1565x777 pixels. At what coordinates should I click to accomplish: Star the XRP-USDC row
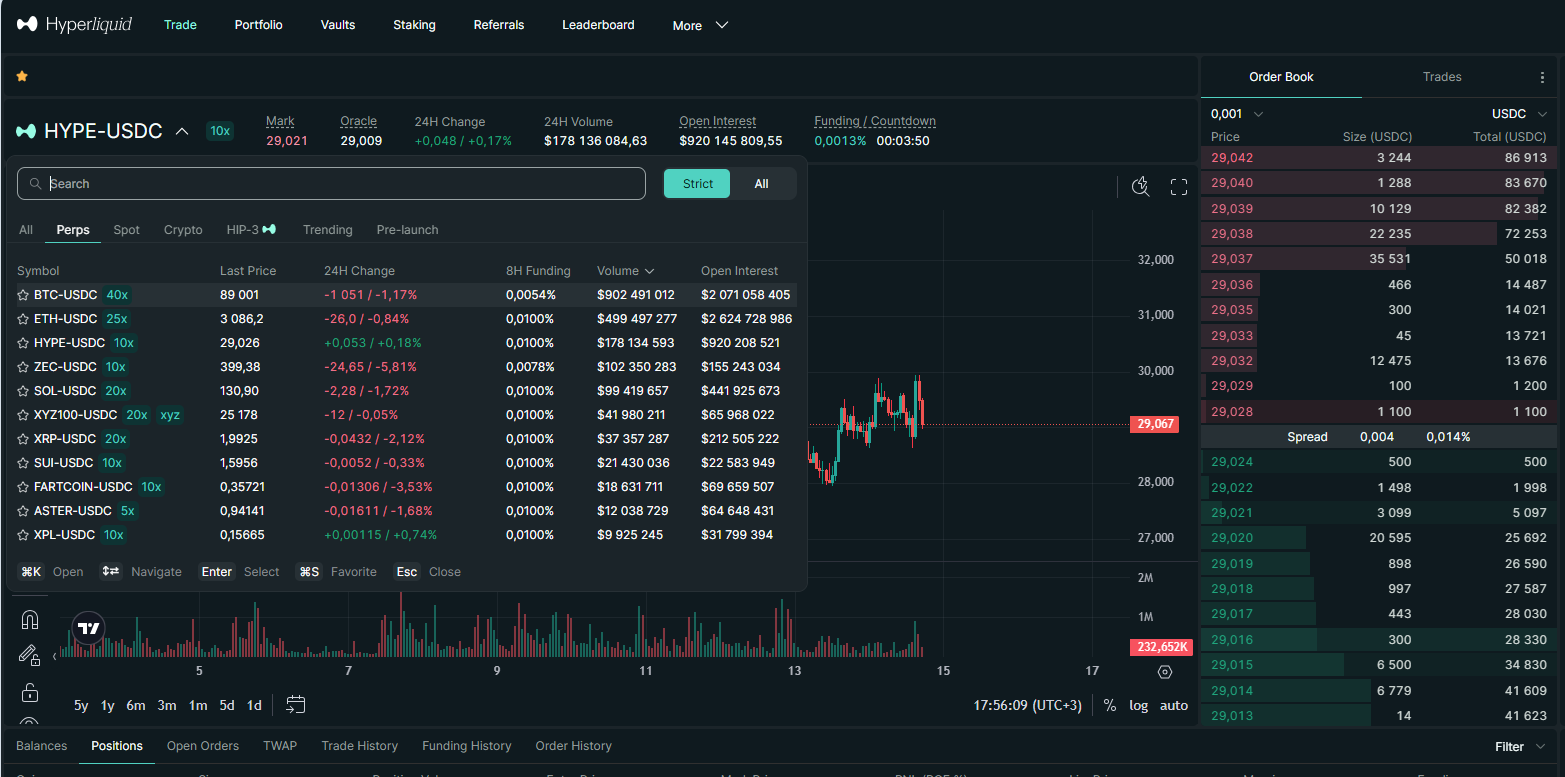[x=23, y=439]
